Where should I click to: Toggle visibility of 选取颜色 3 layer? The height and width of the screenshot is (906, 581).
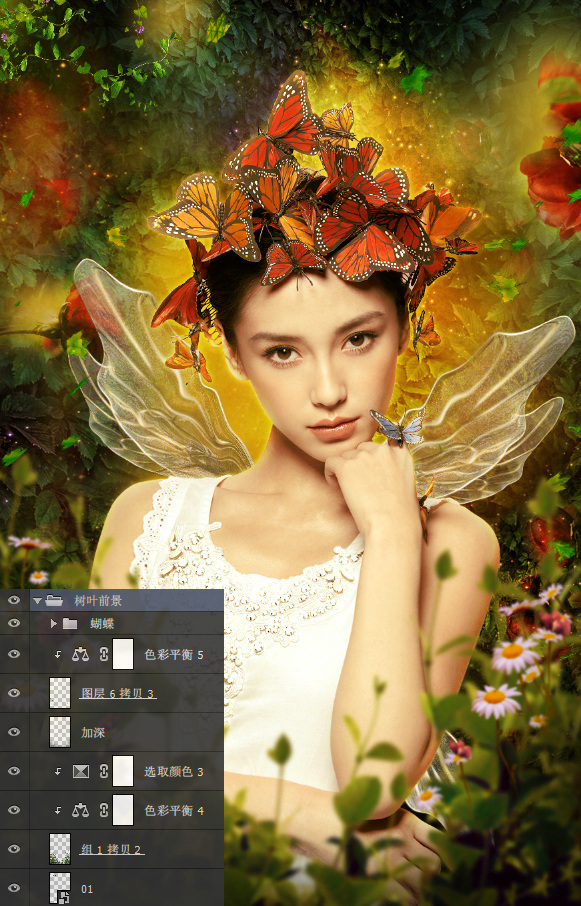[14, 771]
